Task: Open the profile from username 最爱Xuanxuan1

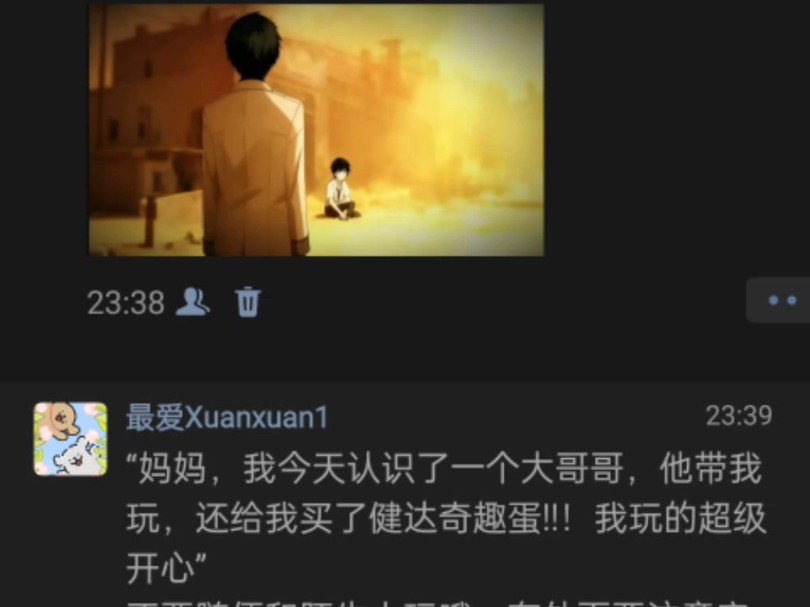Action: (227, 417)
